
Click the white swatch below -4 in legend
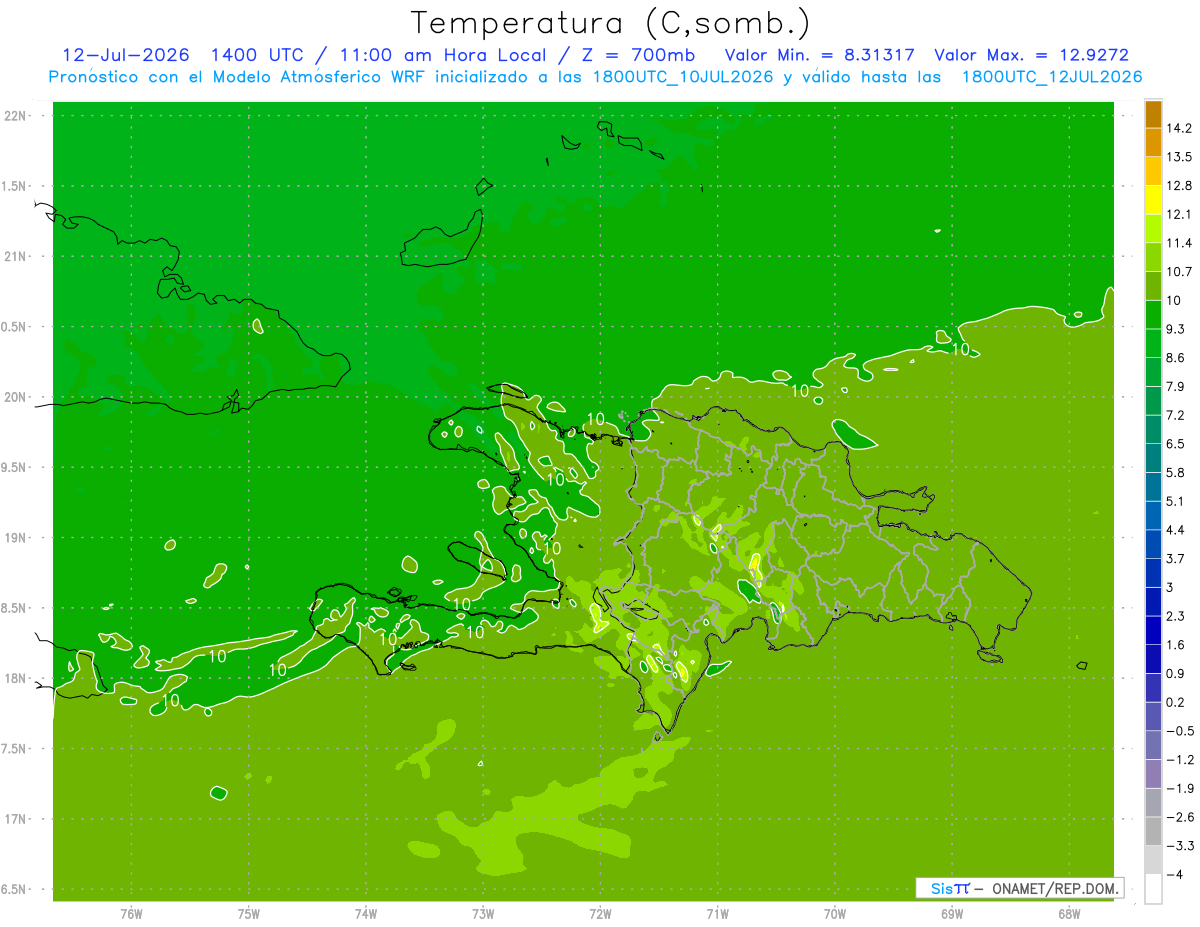point(1153,888)
